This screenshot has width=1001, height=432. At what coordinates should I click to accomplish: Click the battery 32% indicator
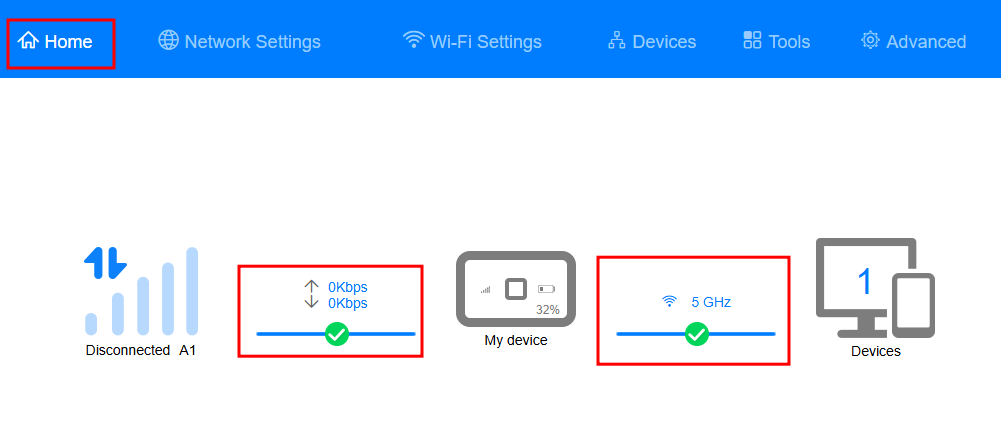[x=548, y=310]
